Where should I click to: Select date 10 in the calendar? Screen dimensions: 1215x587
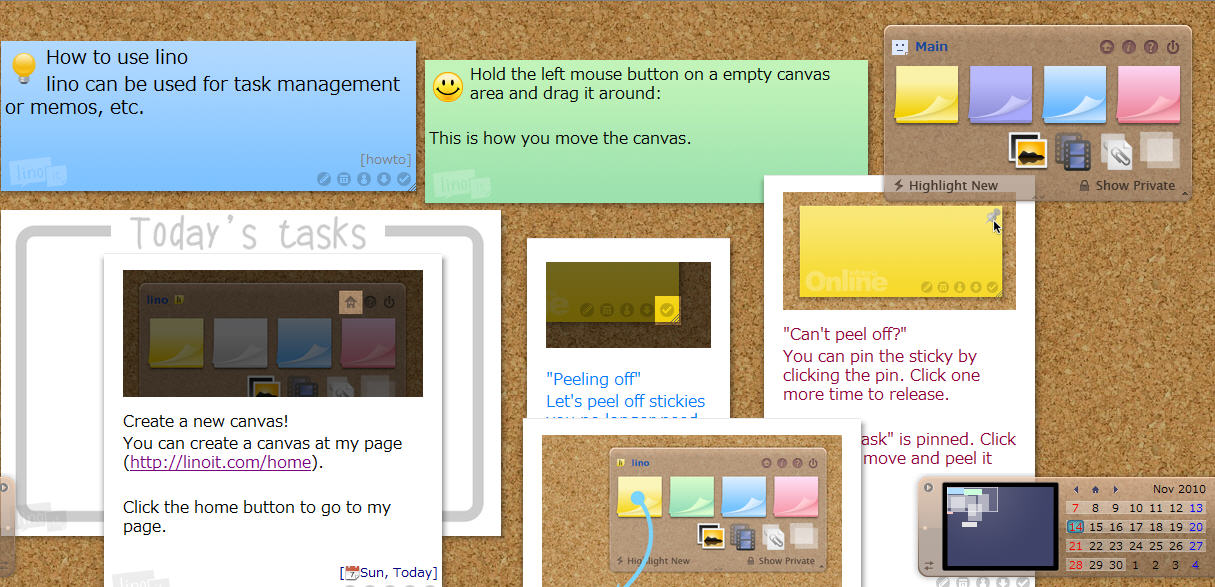tap(1136, 508)
